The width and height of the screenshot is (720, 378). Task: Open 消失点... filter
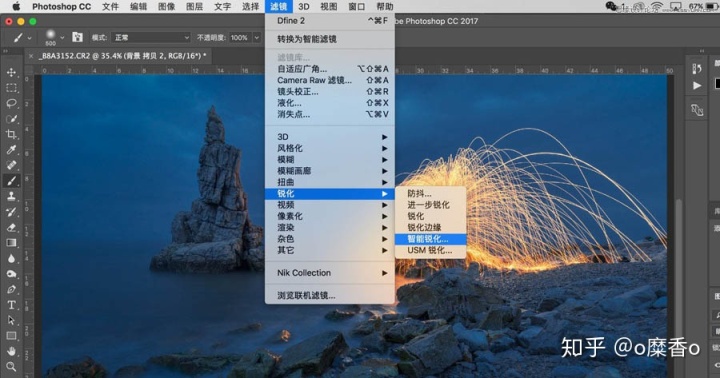(330, 114)
